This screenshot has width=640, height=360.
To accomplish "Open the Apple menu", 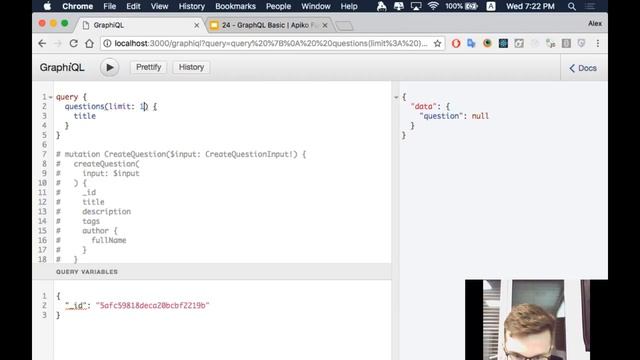I will point(47,6).
